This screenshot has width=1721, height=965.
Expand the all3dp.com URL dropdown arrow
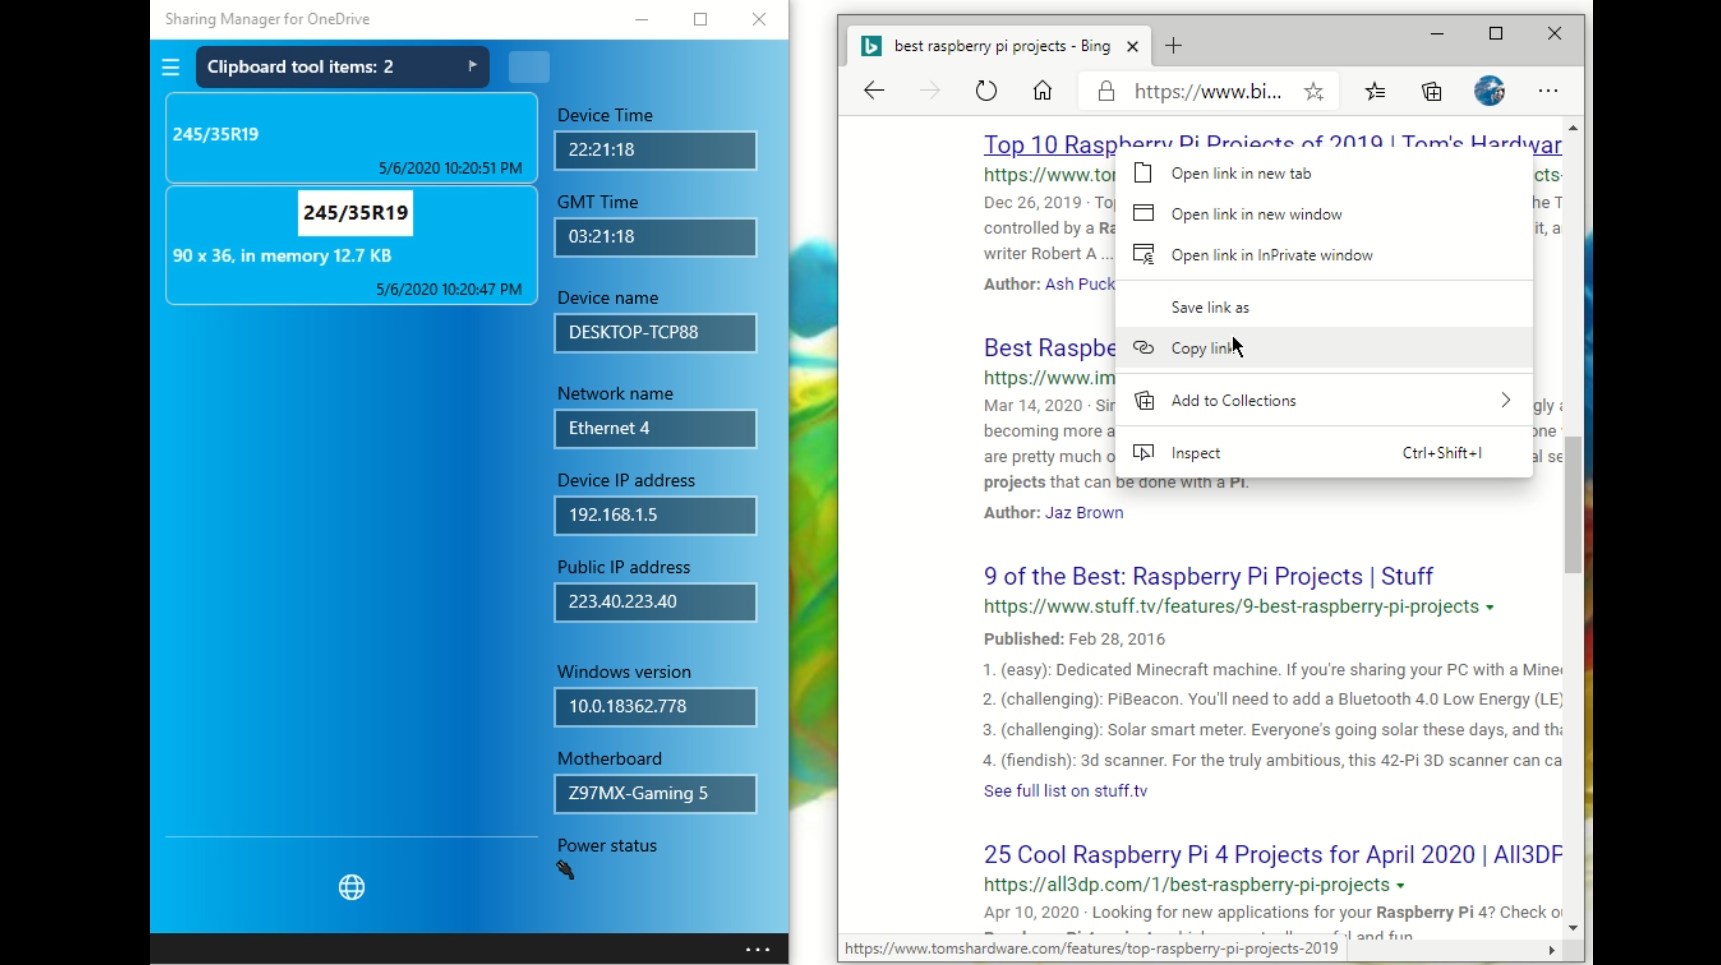[x=1400, y=885]
